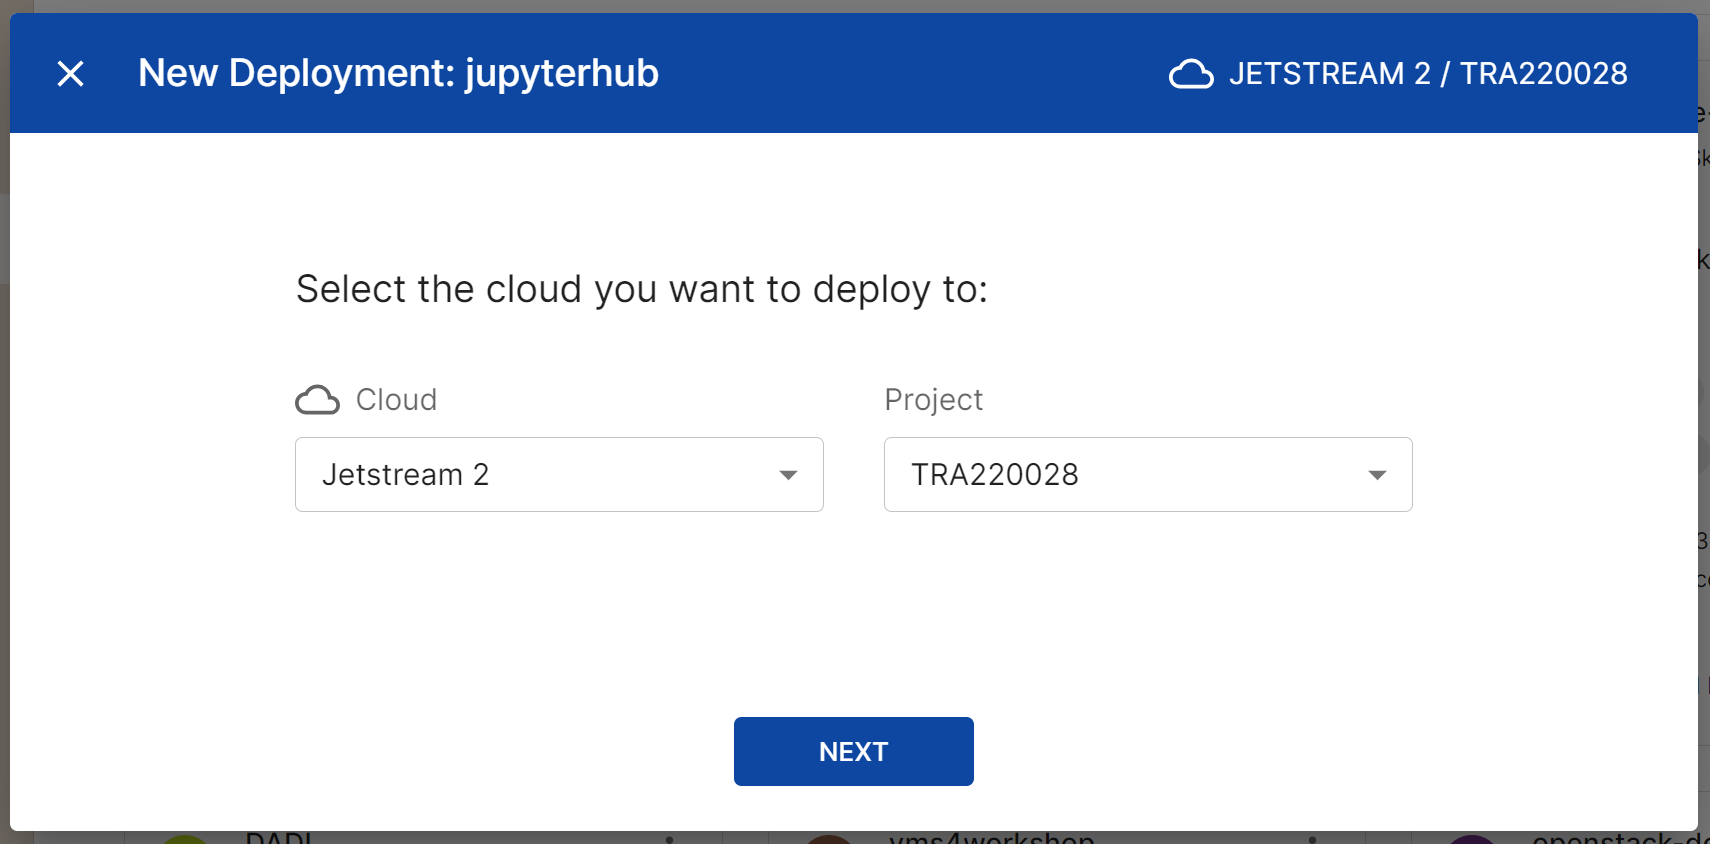Image resolution: width=1710 pixels, height=844 pixels.
Task: Open the Cloud dropdown showing Jetstream 2
Action: point(540,474)
